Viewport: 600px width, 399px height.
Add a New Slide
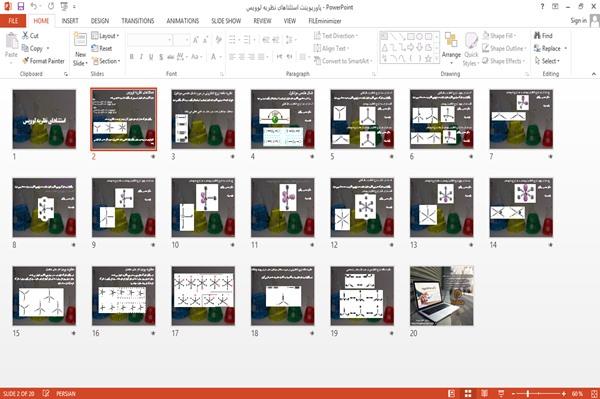click(80, 49)
